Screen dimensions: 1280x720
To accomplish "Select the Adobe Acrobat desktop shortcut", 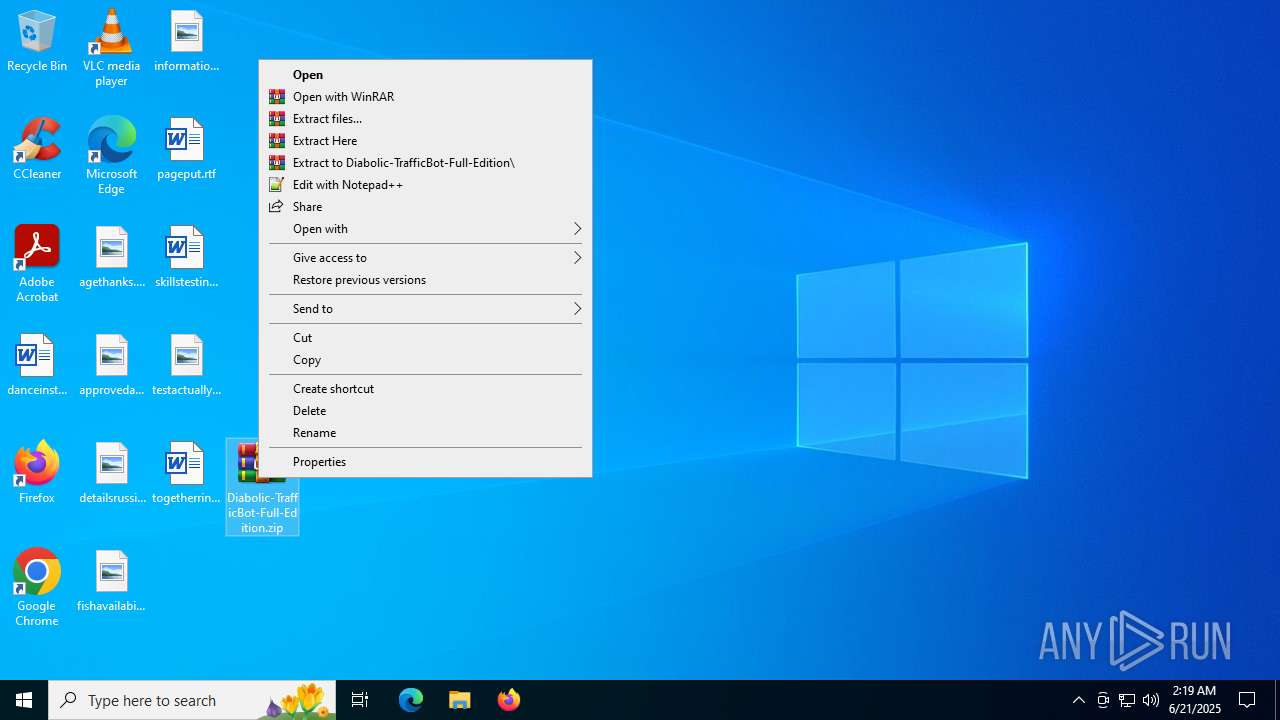I will tap(37, 264).
